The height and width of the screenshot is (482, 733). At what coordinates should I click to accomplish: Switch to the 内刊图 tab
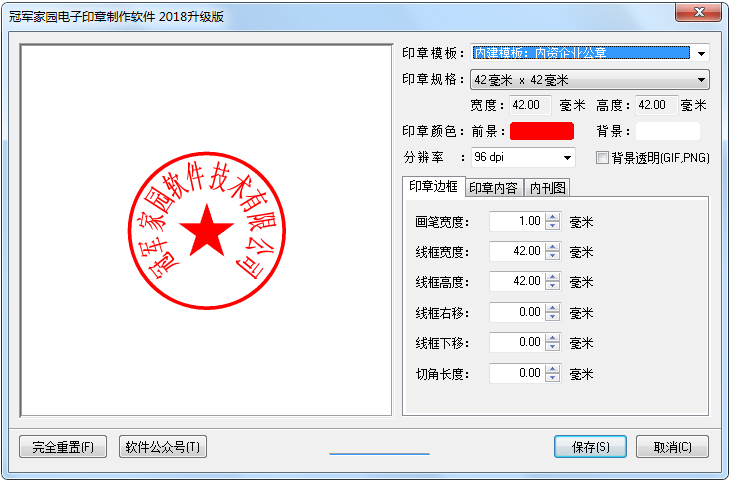pyautogui.click(x=547, y=188)
